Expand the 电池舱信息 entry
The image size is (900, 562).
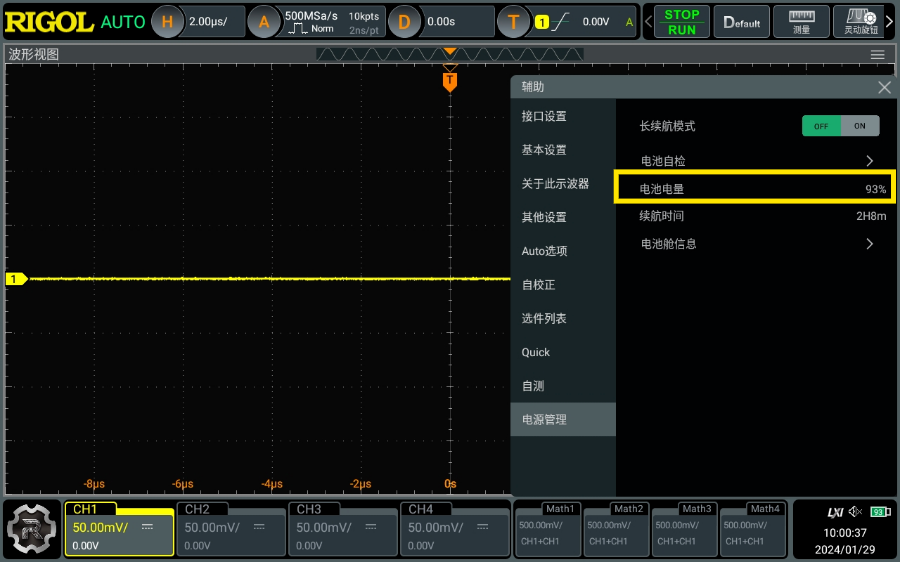(x=868, y=244)
